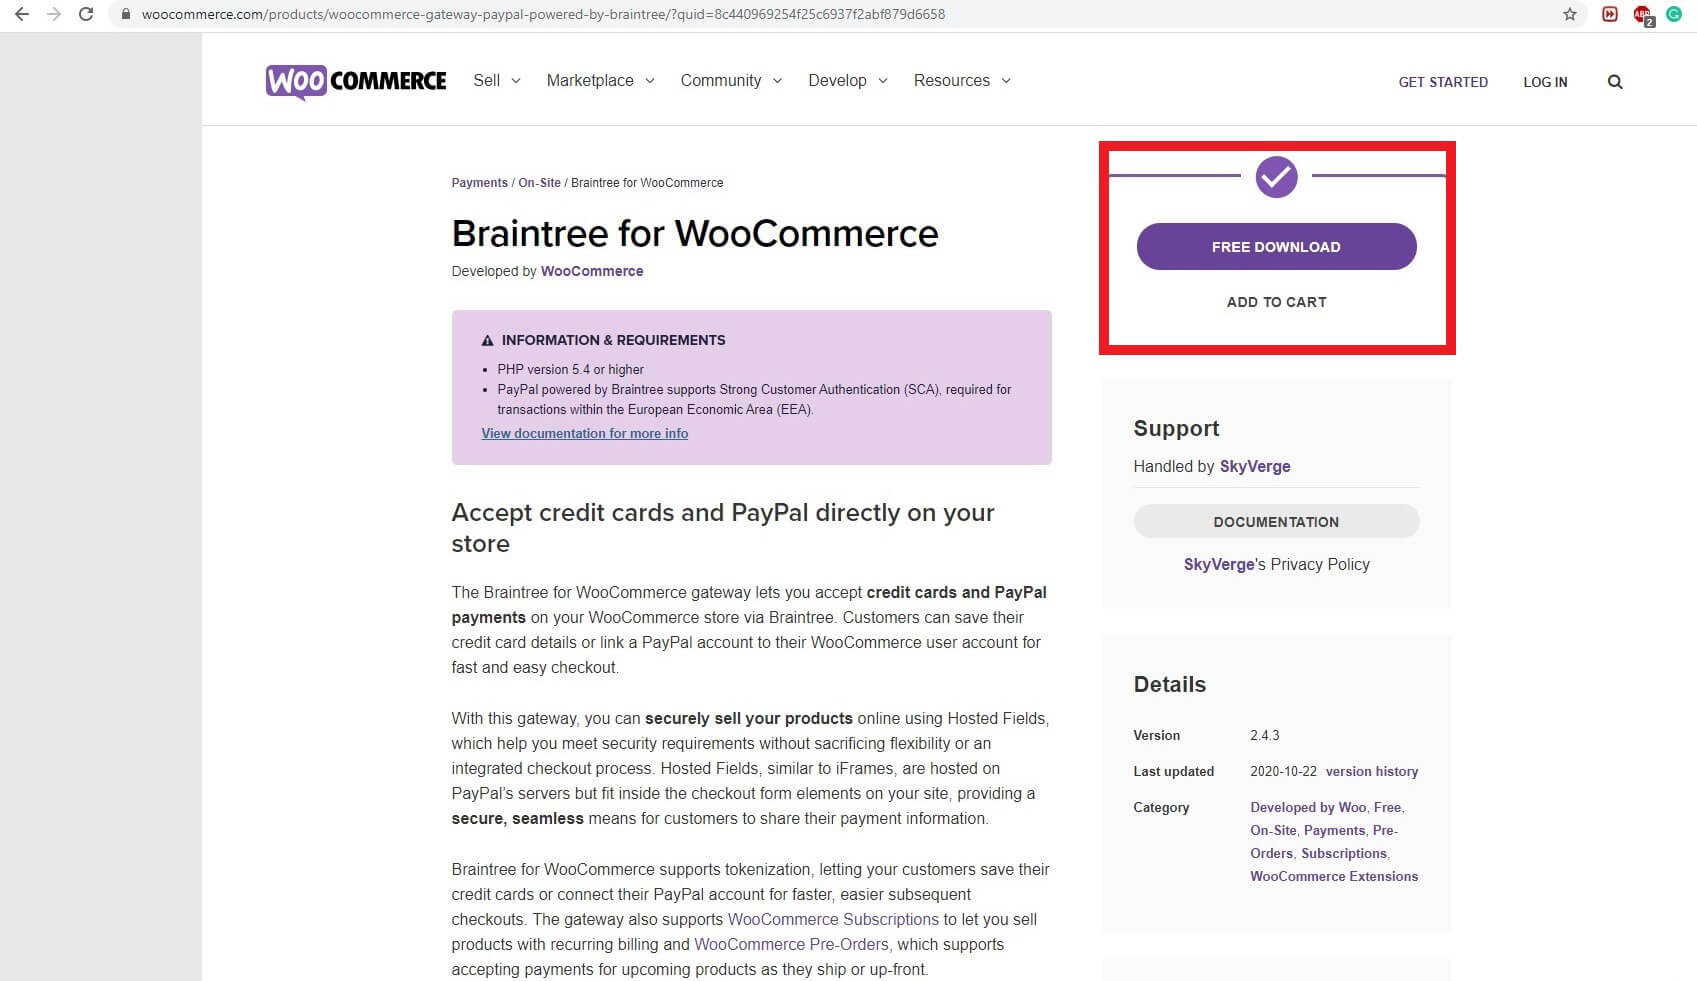Open site search magnifier icon

[1615, 82]
